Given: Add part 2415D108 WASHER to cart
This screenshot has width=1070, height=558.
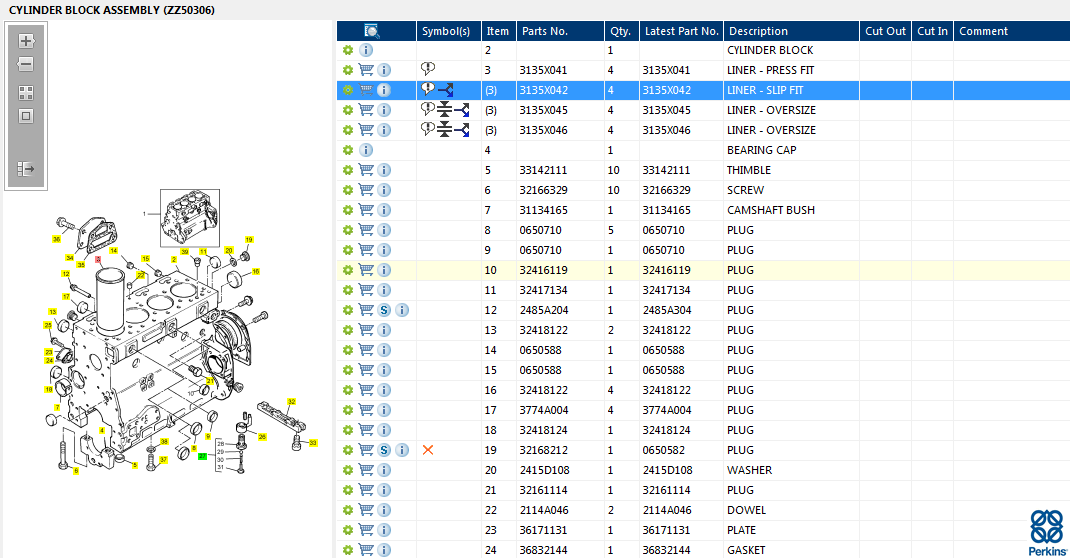Looking at the screenshot, I should pos(366,470).
